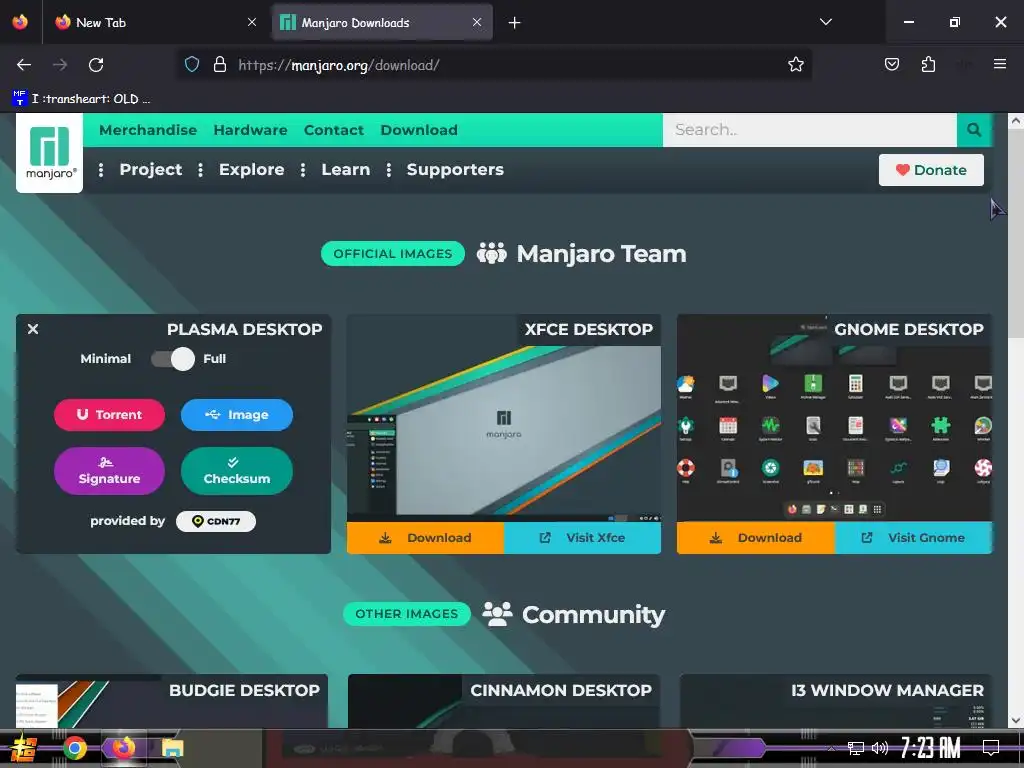Open the Signature file button

109,471
